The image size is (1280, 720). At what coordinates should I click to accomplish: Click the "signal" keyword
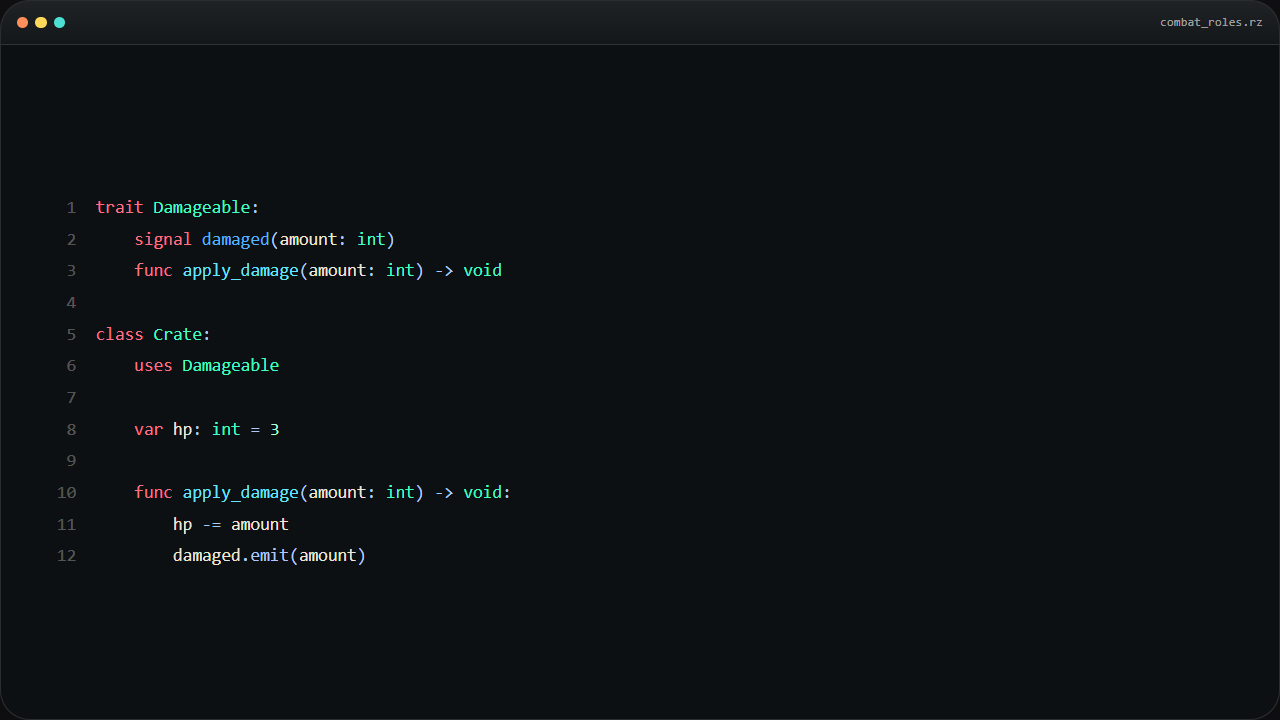(163, 239)
